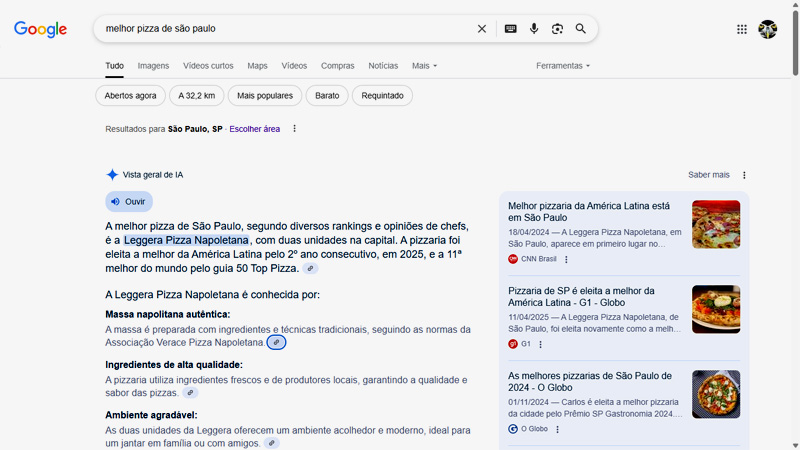800x450 pixels.
Task: Click the Ingredientes de alta qualidade heading
Action: [174, 365]
